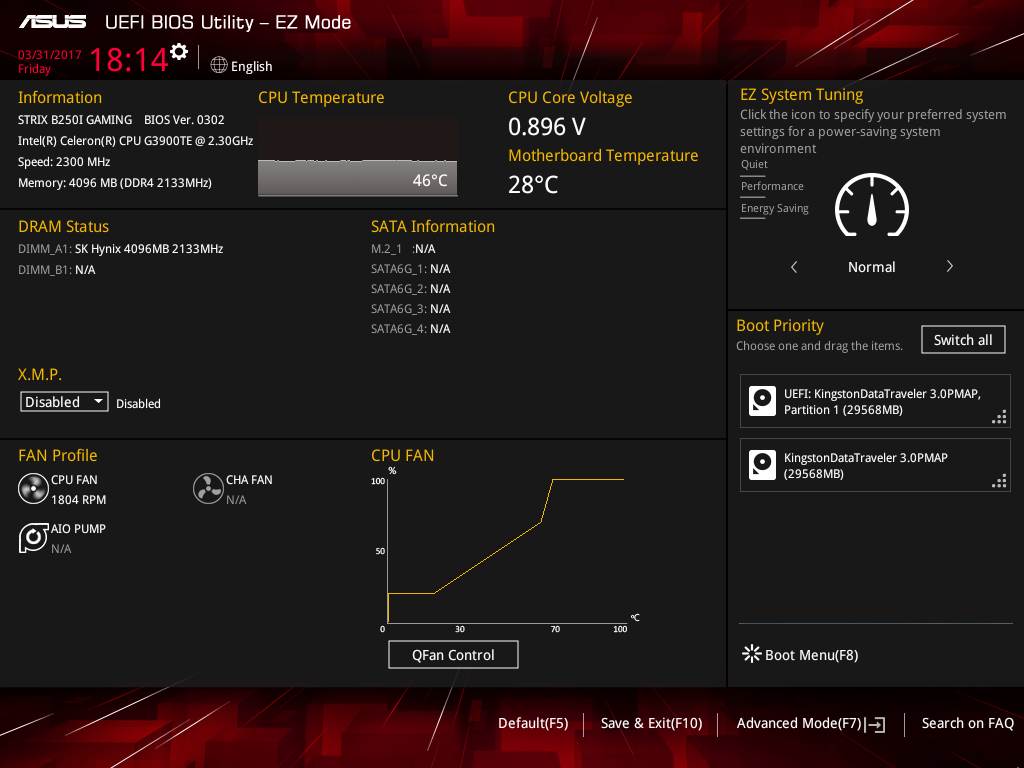Click the 28°C motherboard temperature value

(533, 185)
